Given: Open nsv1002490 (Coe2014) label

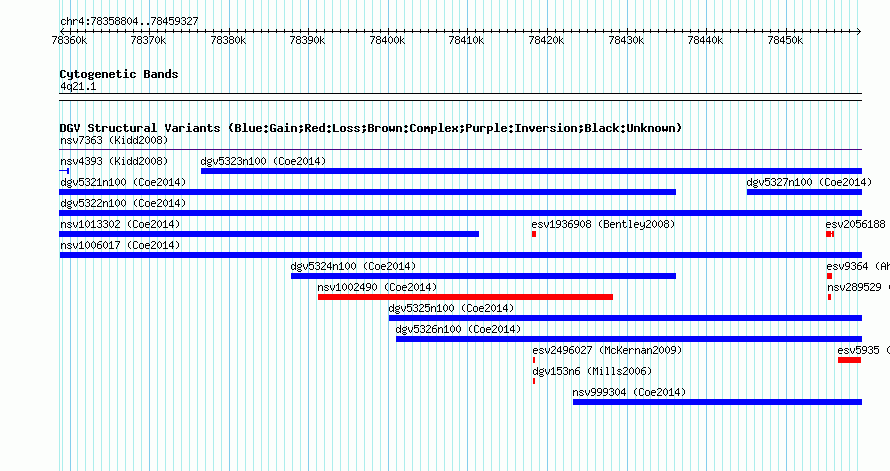Looking at the screenshot, I should pyautogui.click(x=377, y=287).
